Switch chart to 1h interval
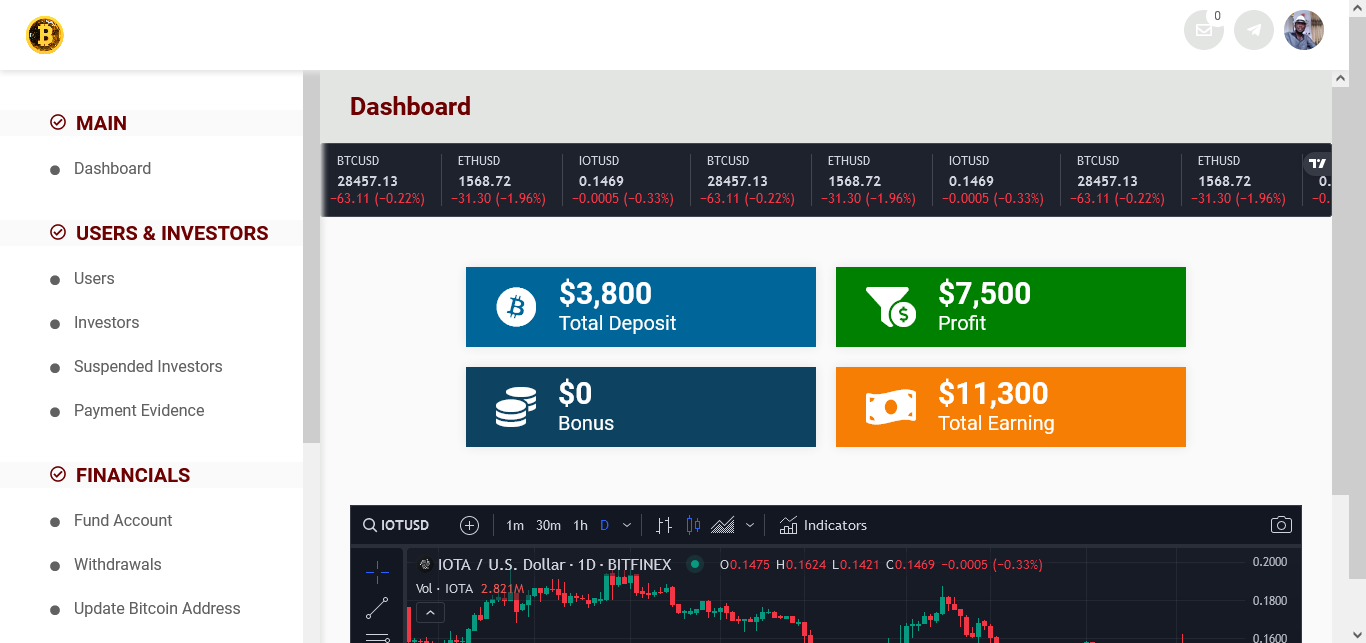1366x643 pixels. point(580,525)
